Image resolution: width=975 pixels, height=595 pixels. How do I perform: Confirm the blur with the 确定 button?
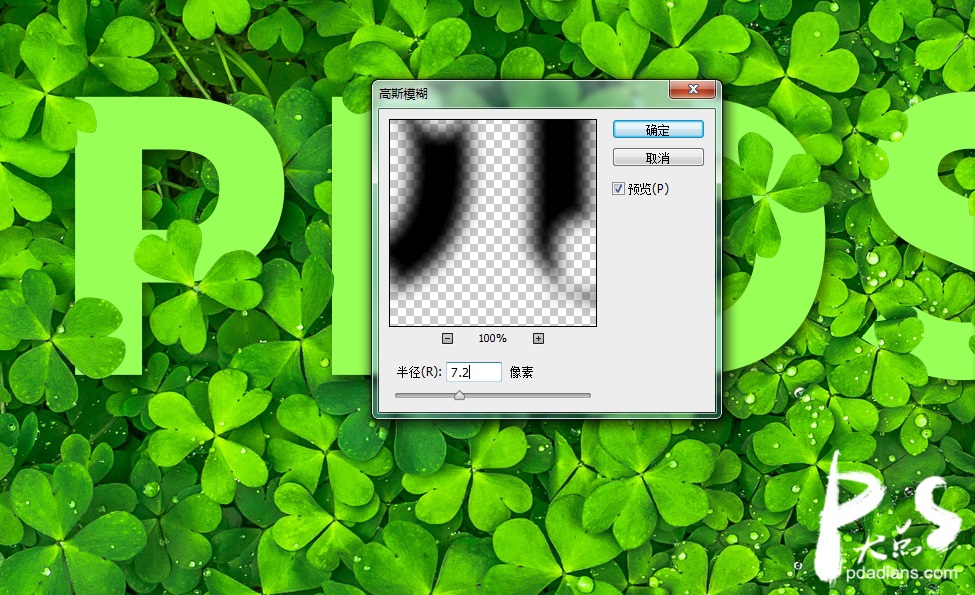click(x=658, y=129)
